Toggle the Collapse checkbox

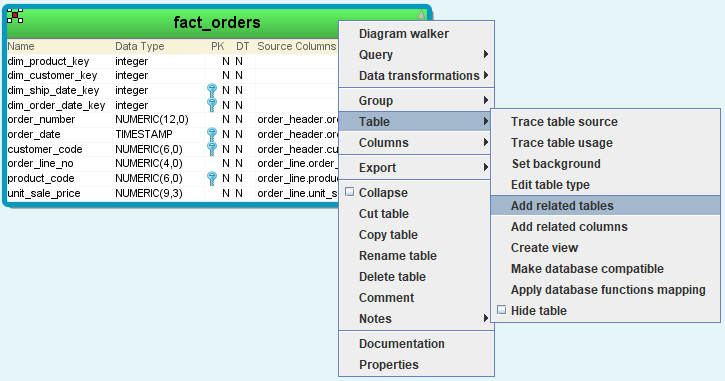[x=350, y=192]
